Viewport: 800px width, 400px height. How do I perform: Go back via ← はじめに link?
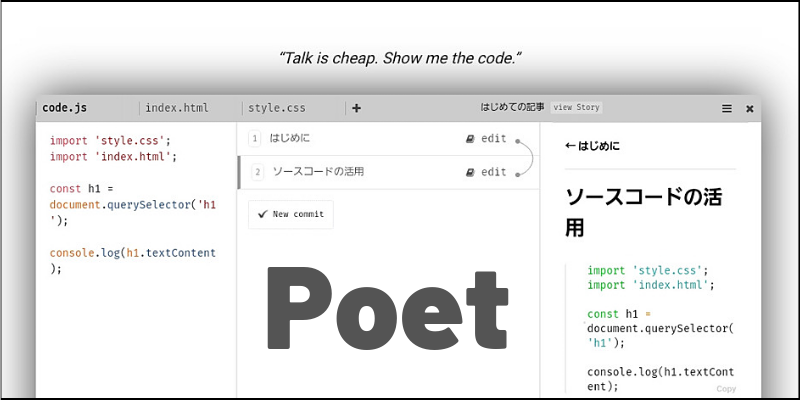[593, 146]
